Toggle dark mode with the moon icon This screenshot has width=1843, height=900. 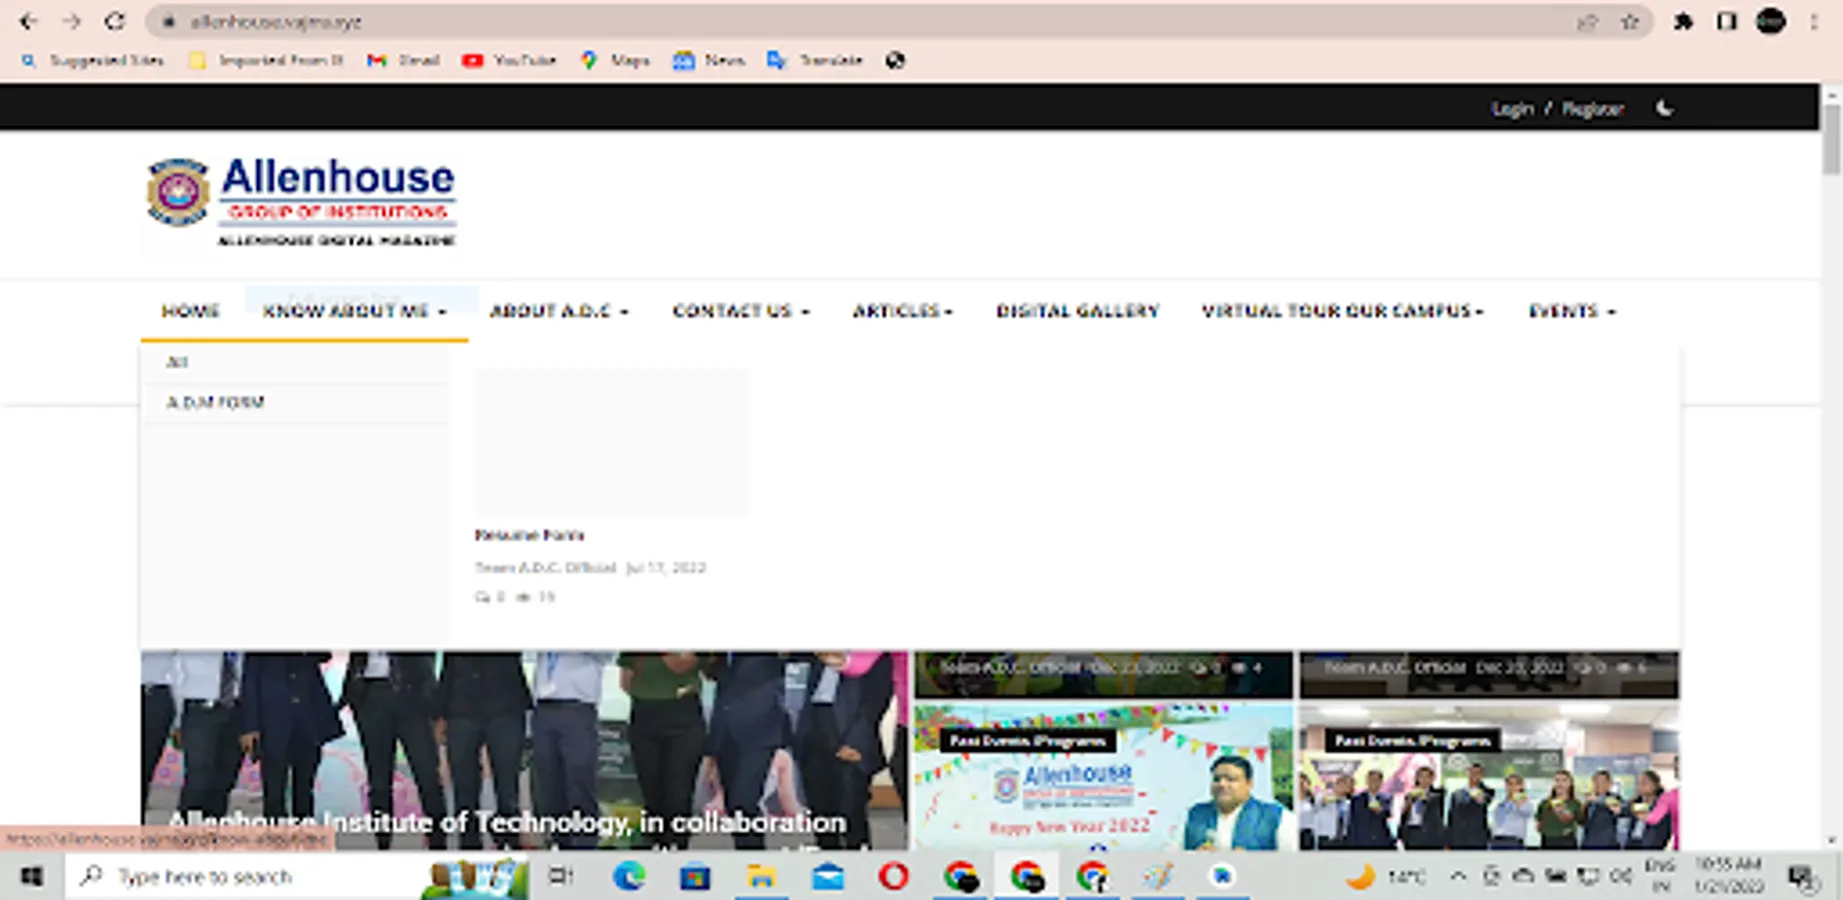pyautogui.click(x=1665, y=108)
